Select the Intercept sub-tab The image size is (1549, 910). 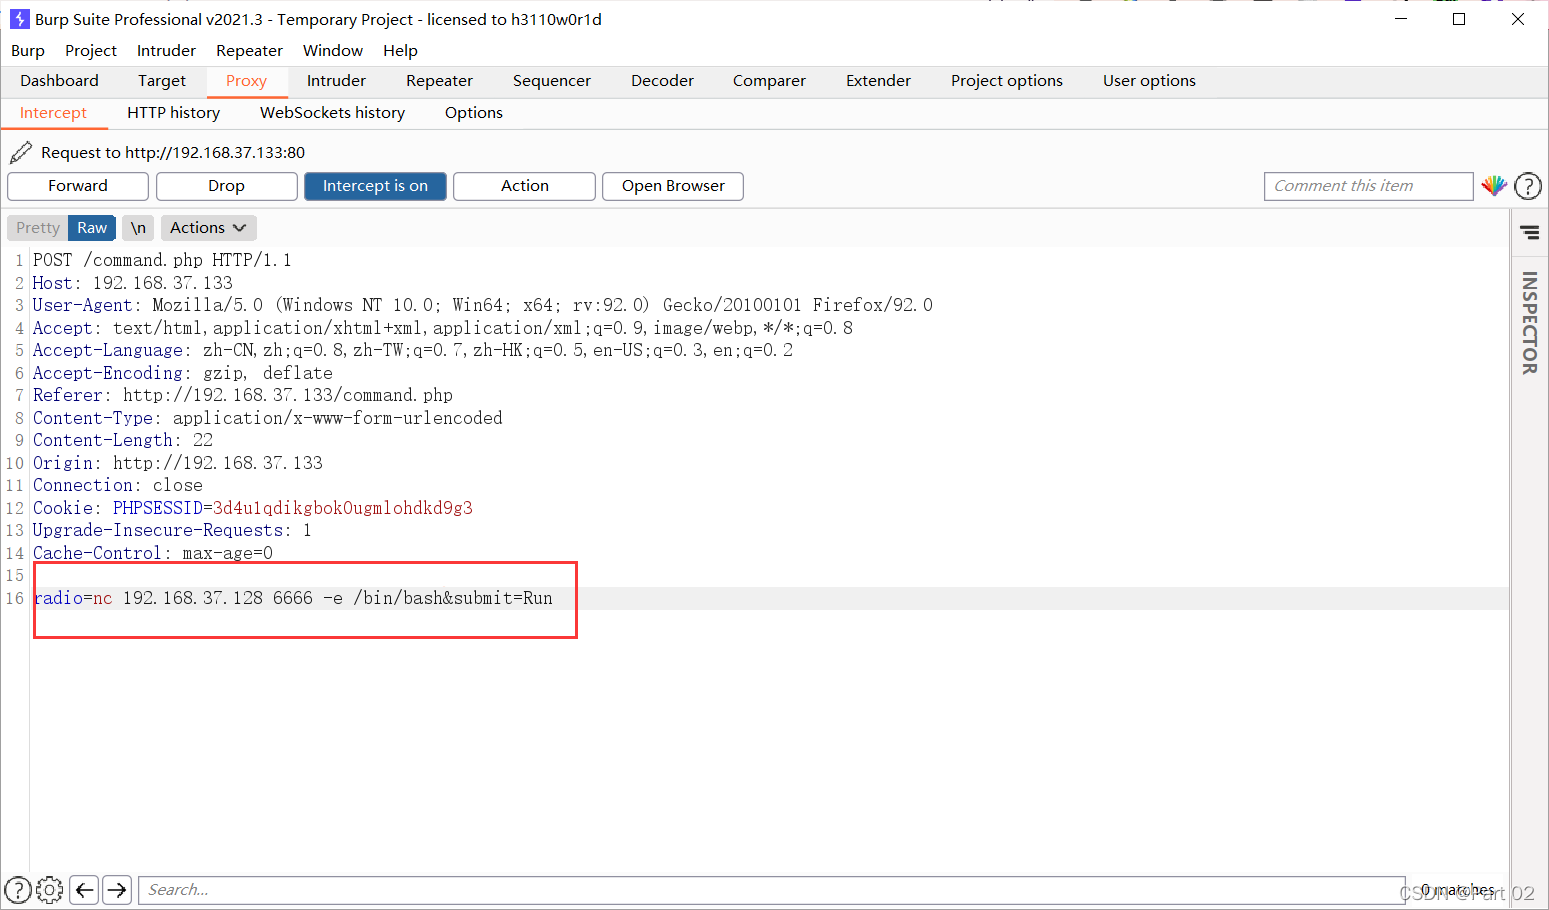[x=53, y=113]
